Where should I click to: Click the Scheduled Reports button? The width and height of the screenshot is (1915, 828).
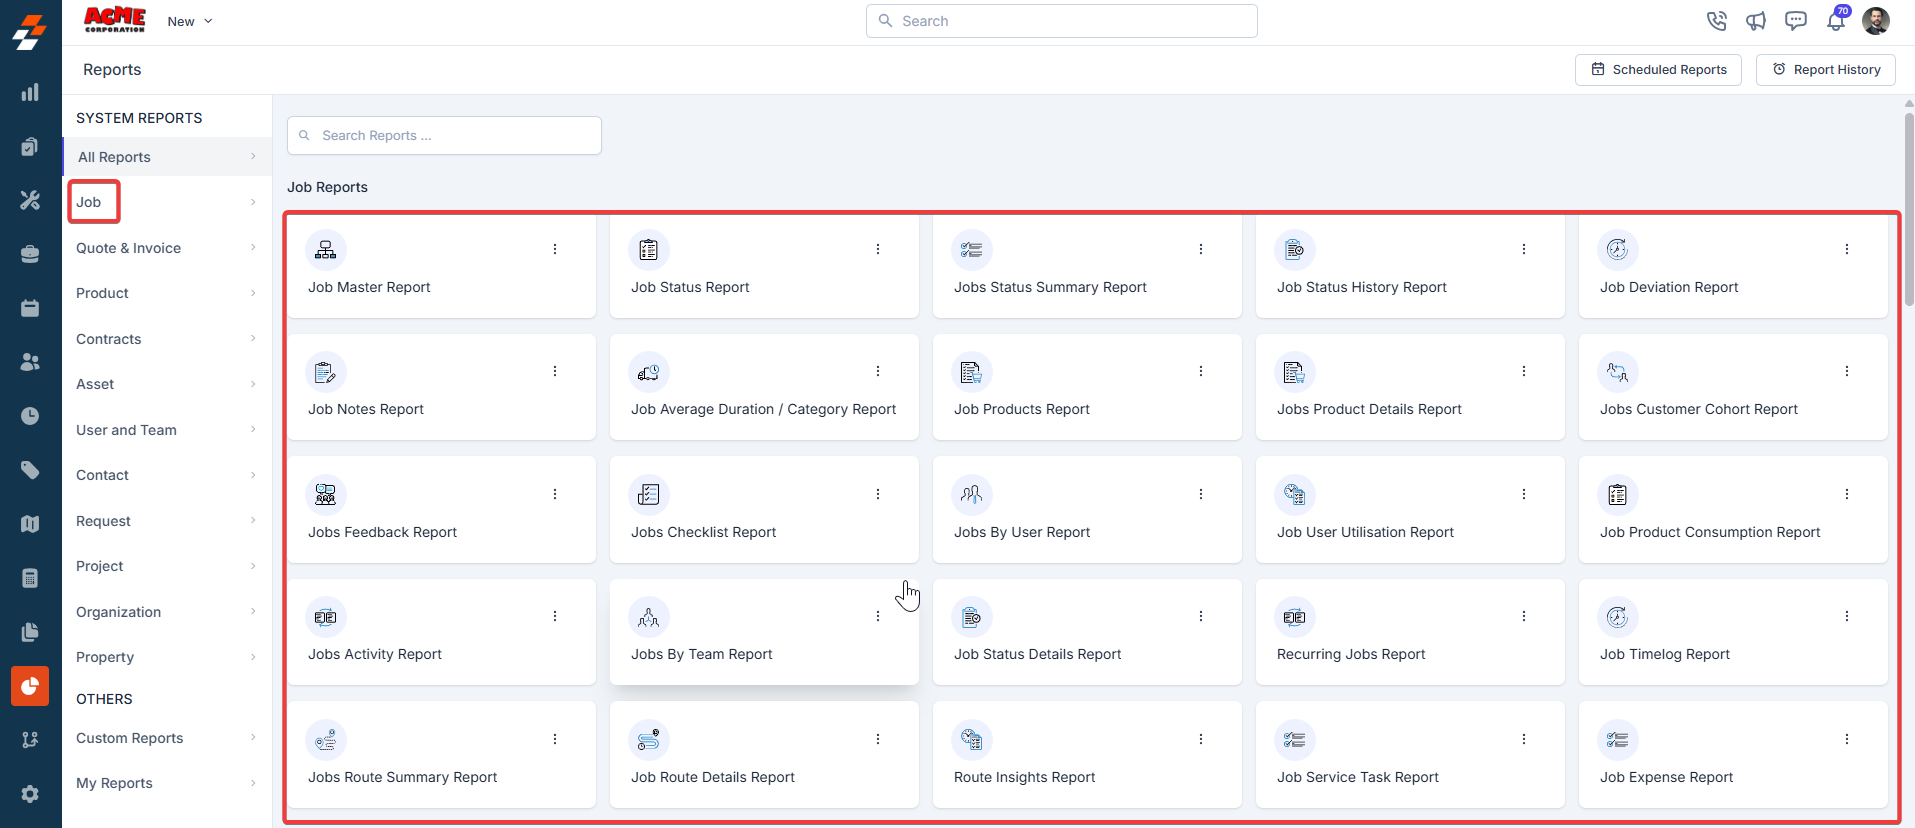click(x=1658, y=70)
